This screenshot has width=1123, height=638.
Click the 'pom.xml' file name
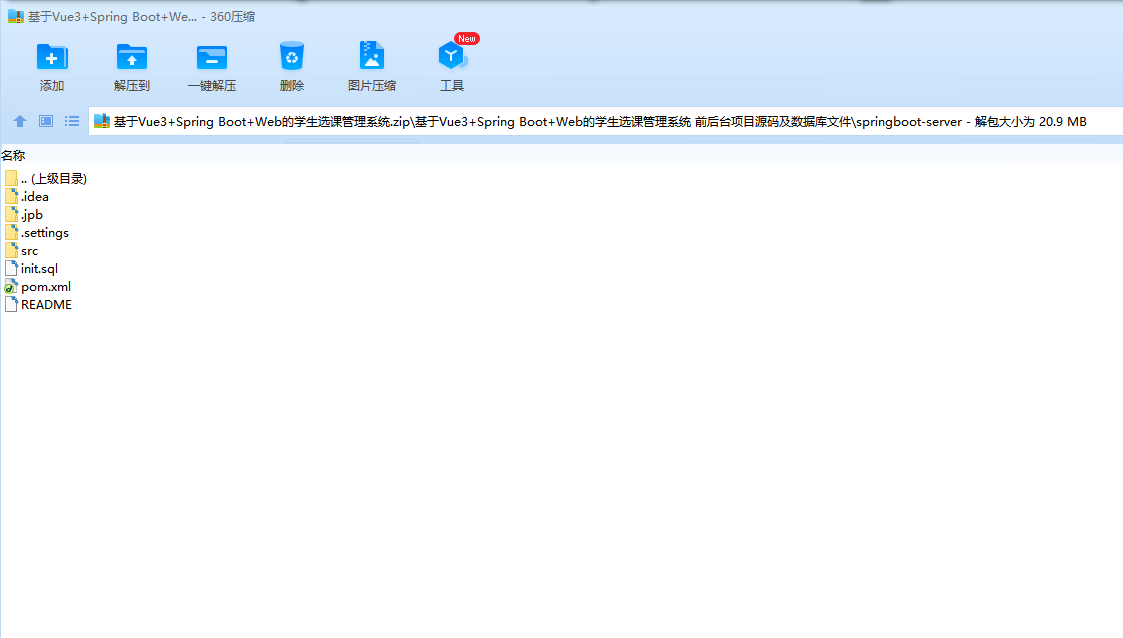tap(46, 286)
